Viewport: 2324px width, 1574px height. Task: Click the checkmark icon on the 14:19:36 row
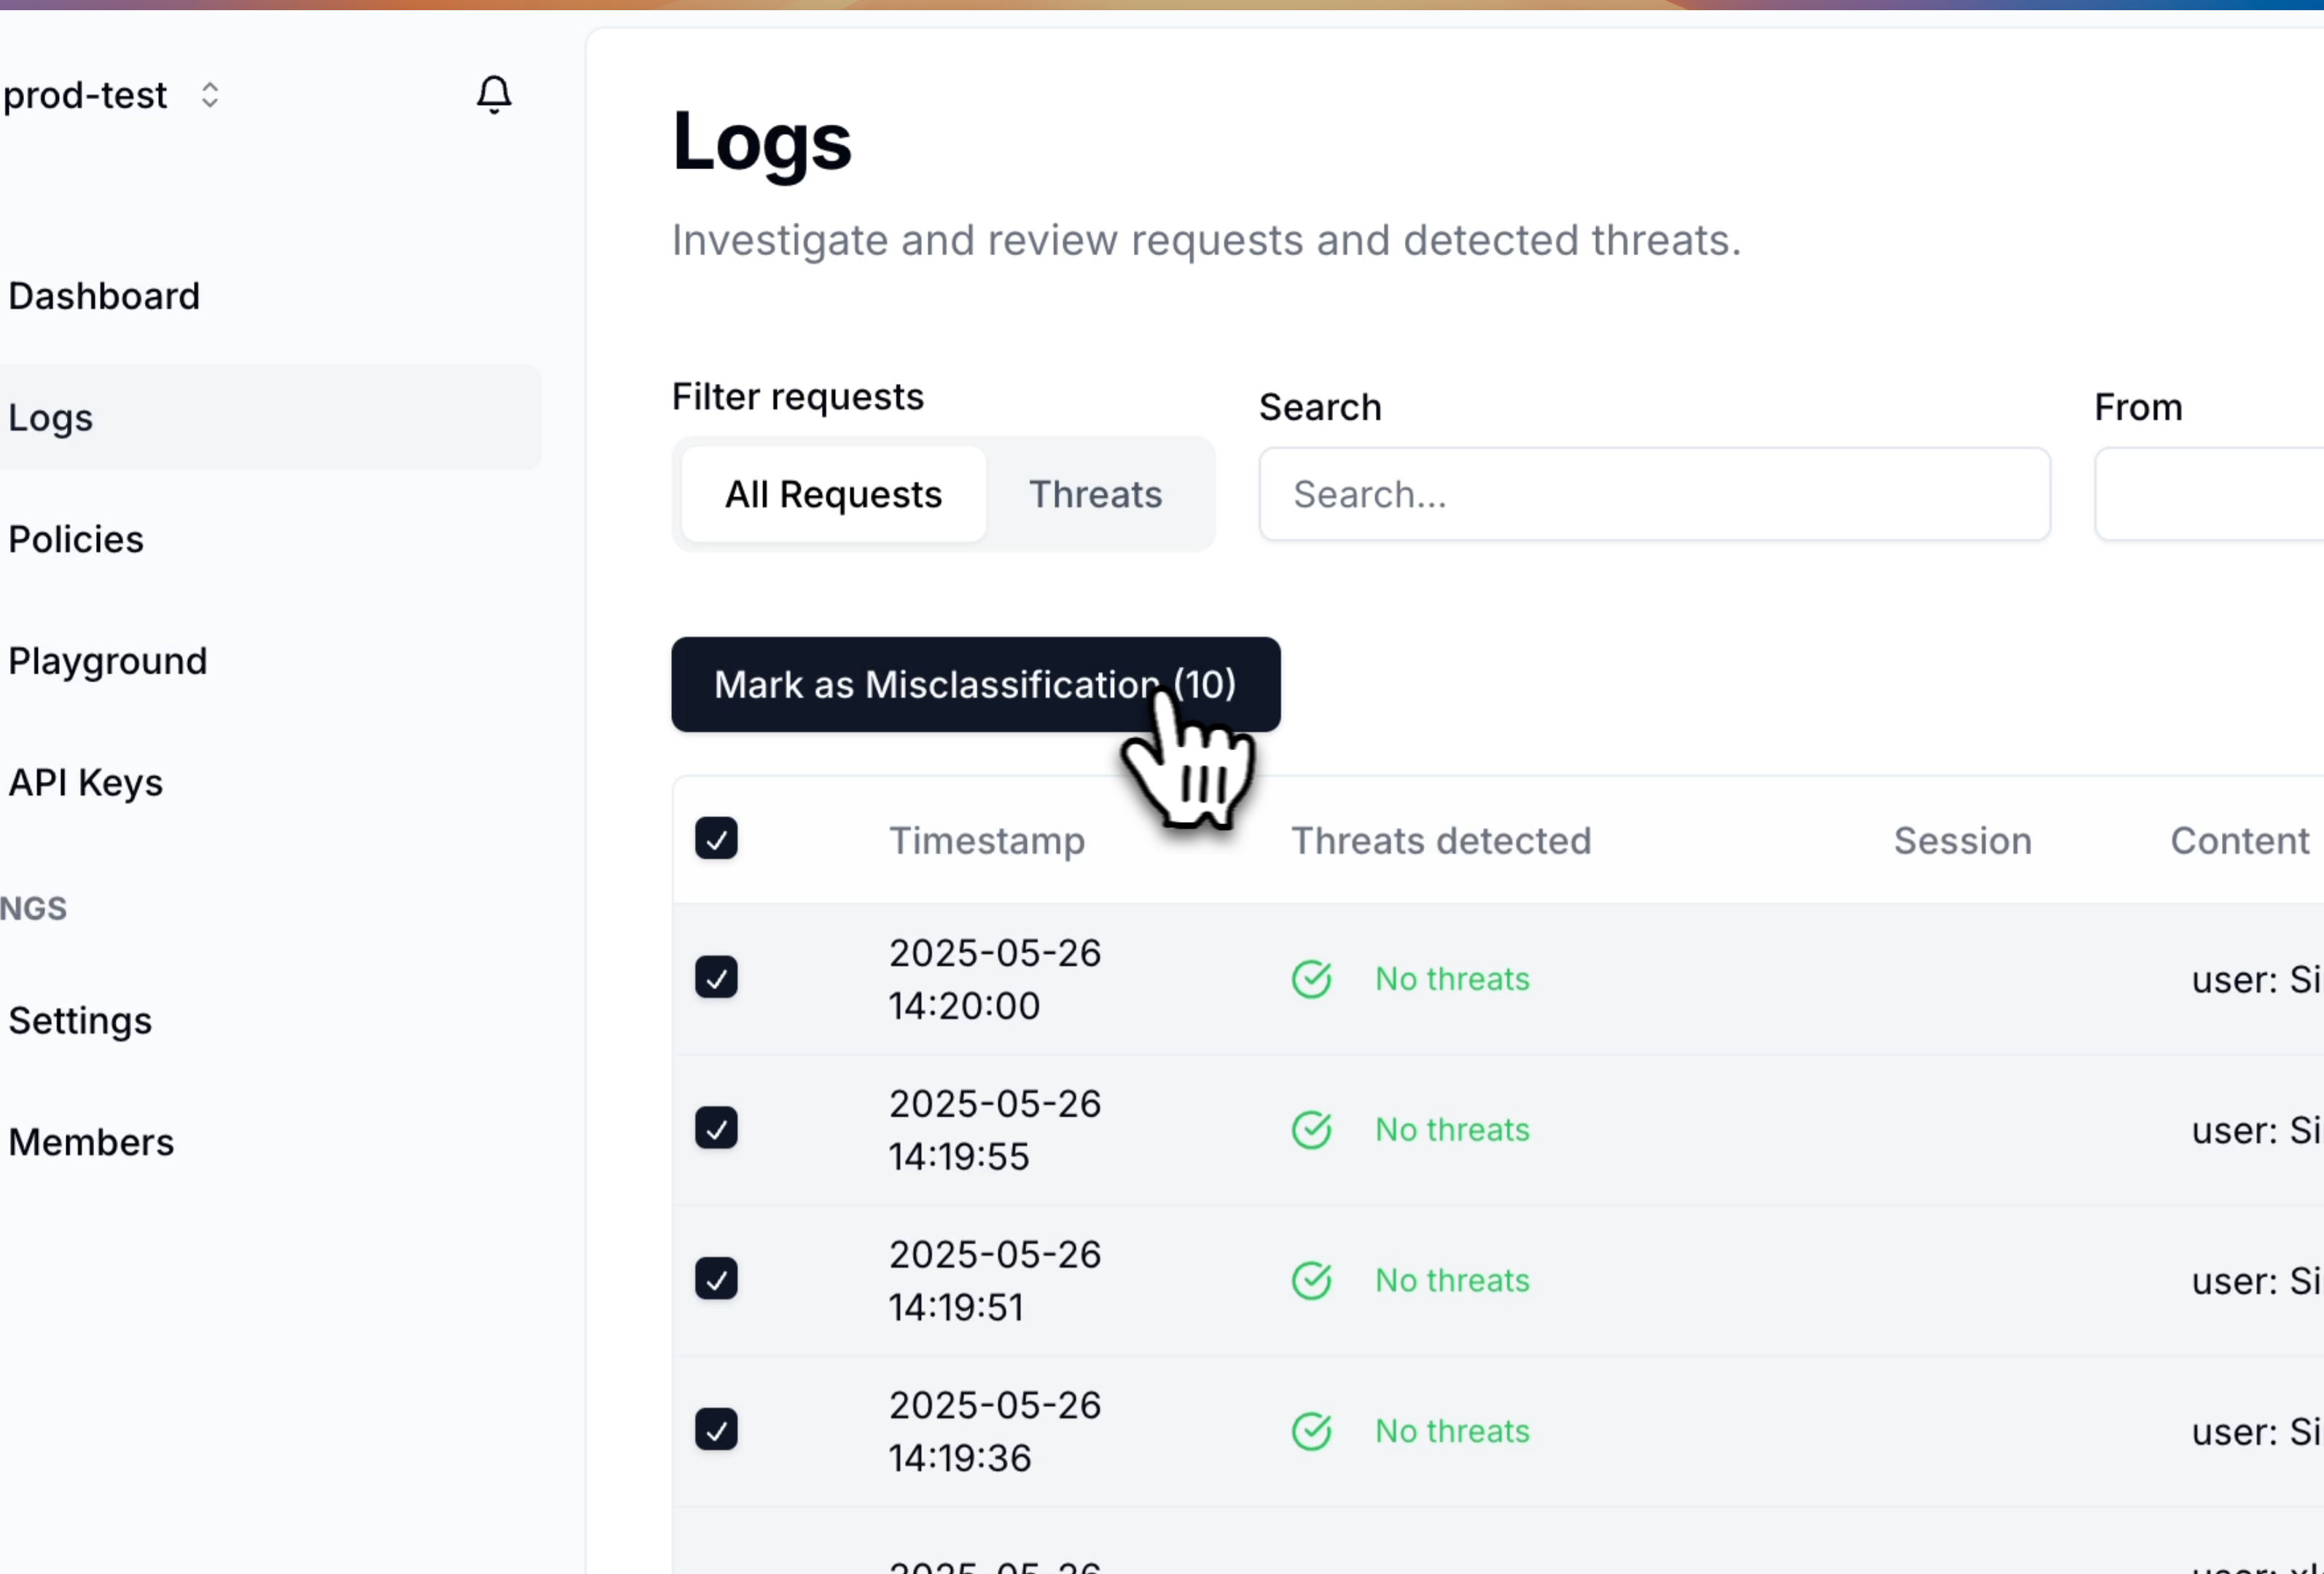point(717,1430)
